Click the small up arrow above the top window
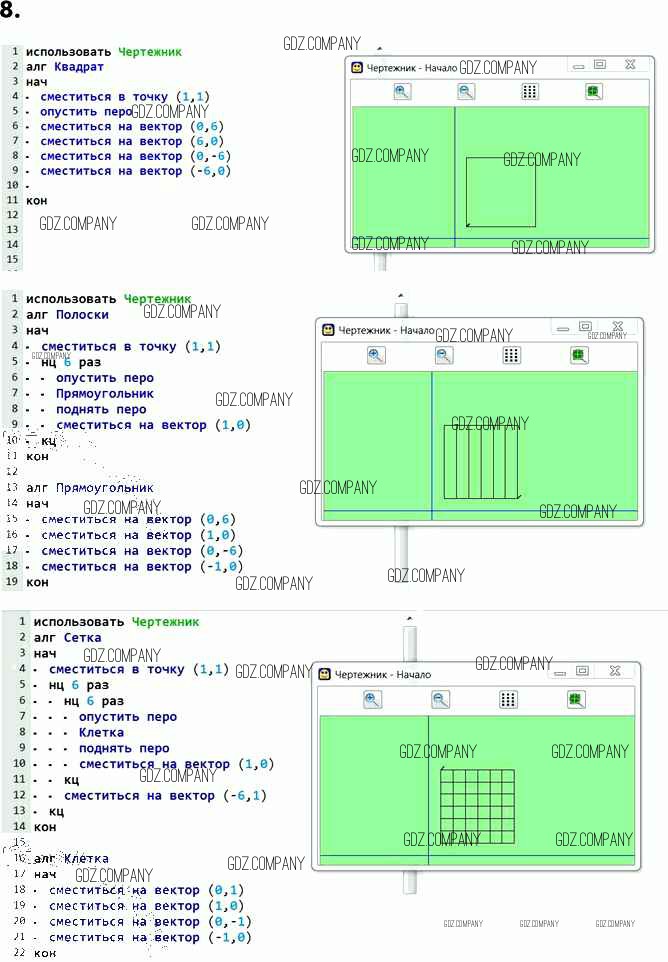Screen dimensions: 668x962 pos(380,47)
